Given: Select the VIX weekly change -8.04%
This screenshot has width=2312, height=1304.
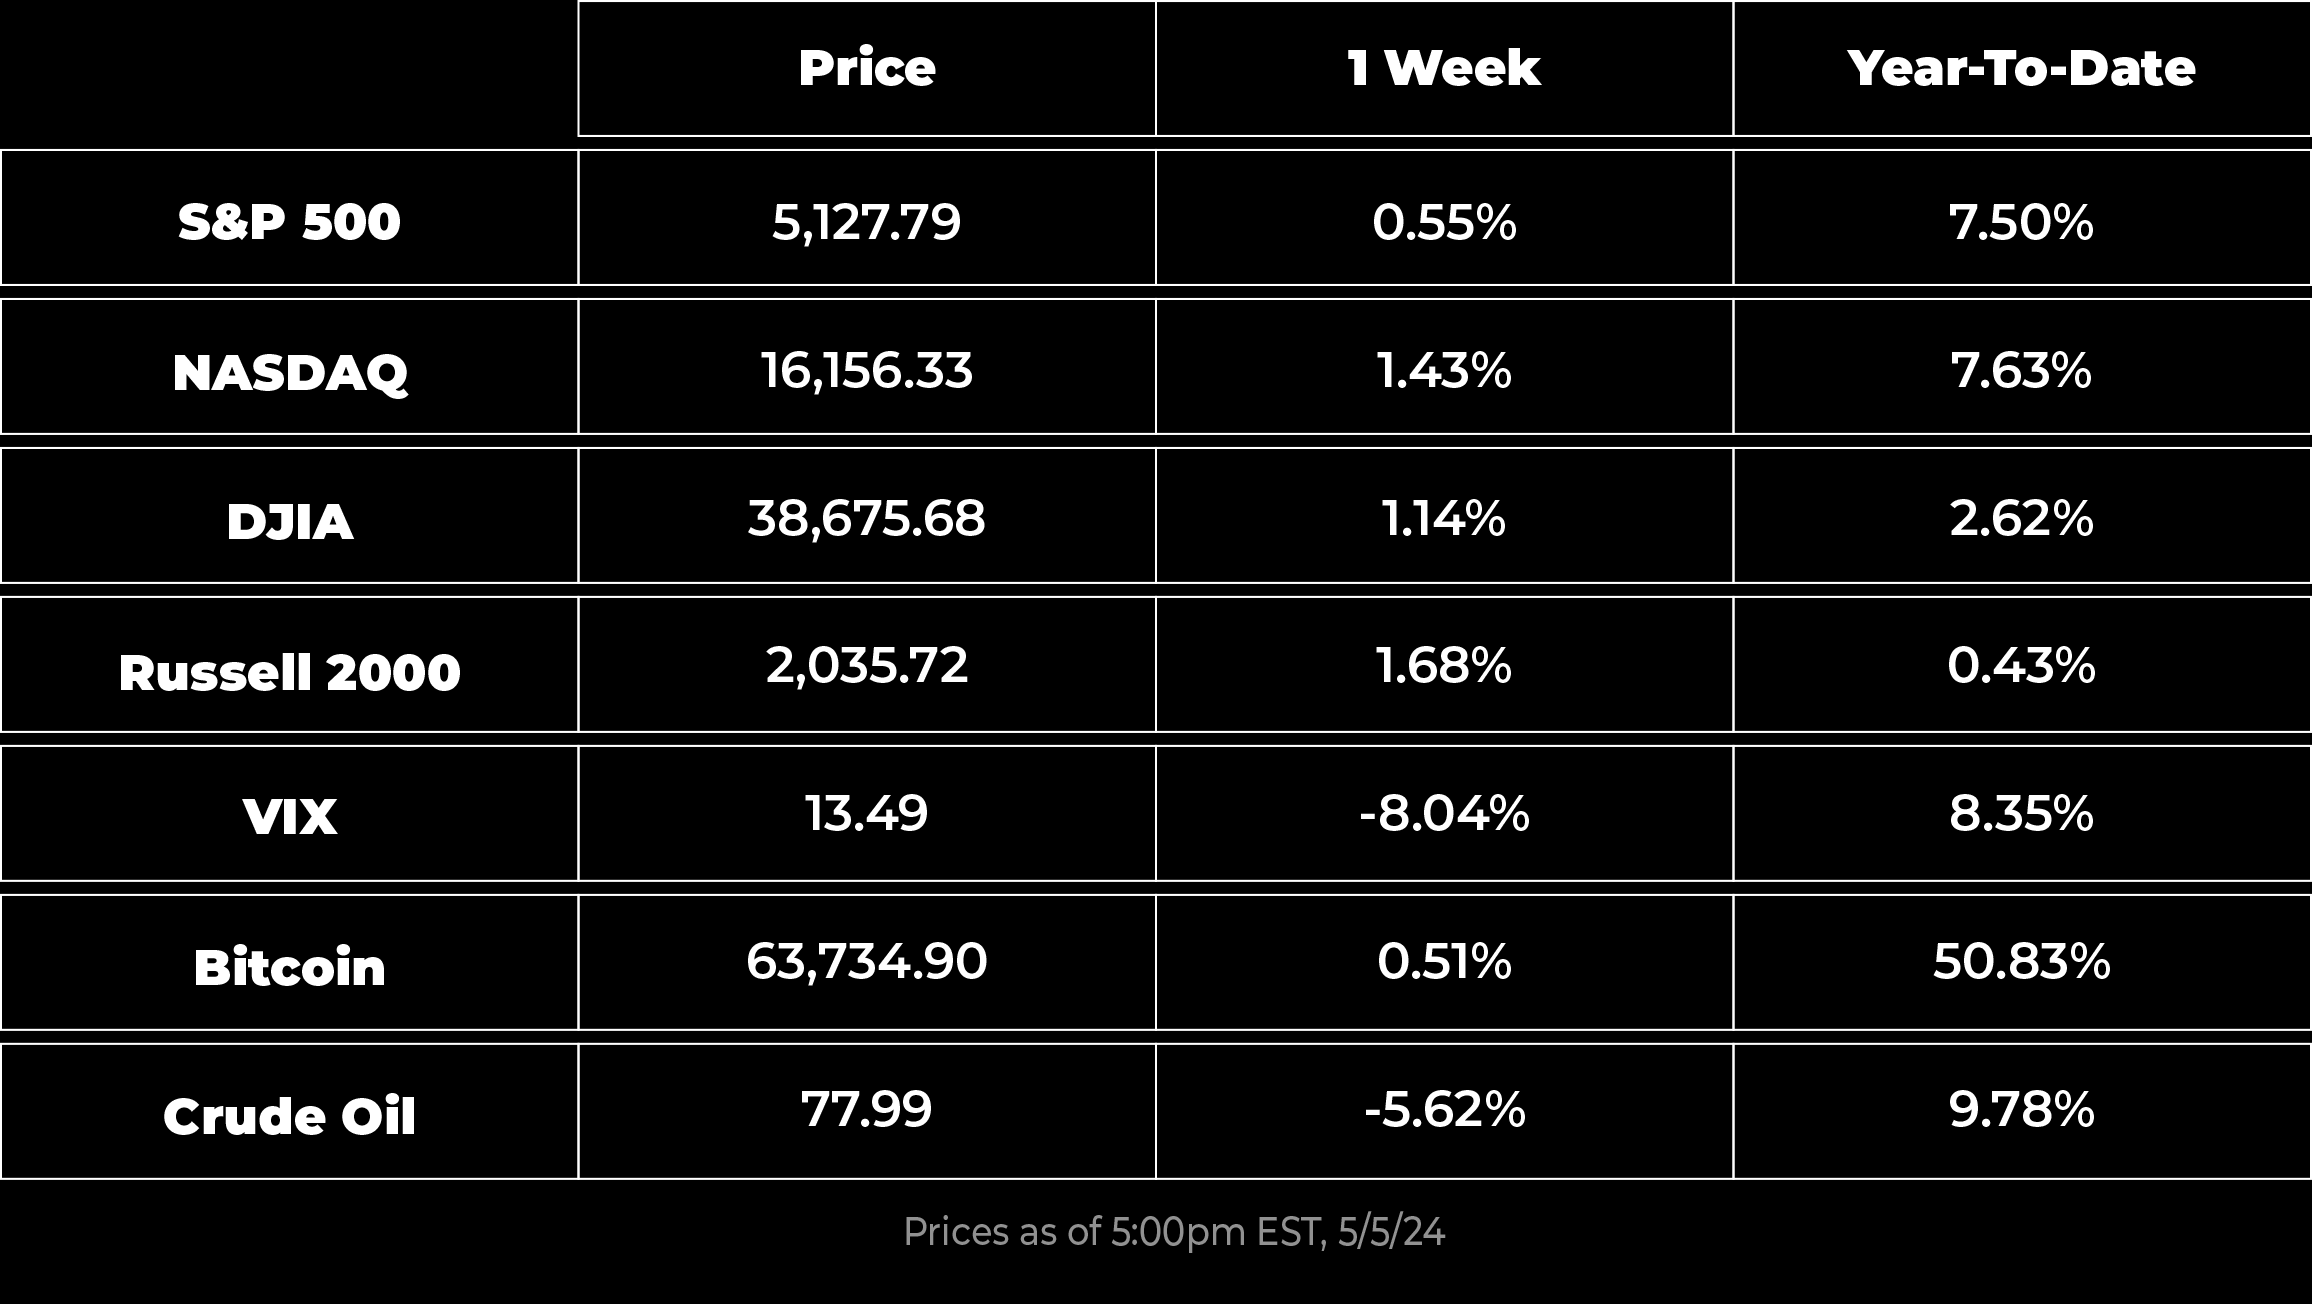Looking at the screenshot, I should click(1444, 814).
